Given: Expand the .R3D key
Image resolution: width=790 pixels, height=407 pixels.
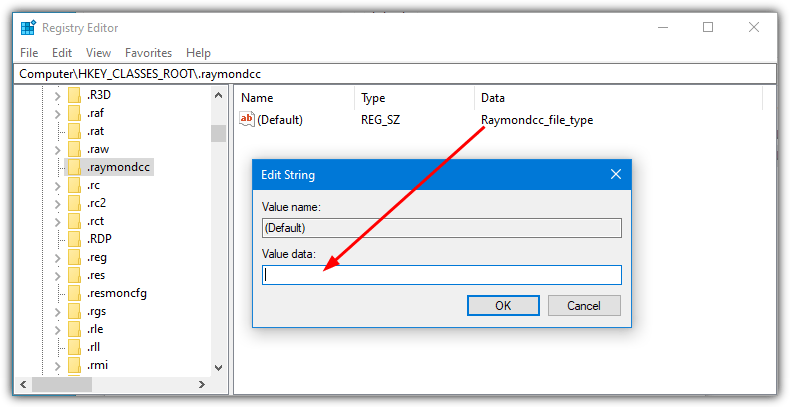Looking at the screenshot, I should [57, 95].
